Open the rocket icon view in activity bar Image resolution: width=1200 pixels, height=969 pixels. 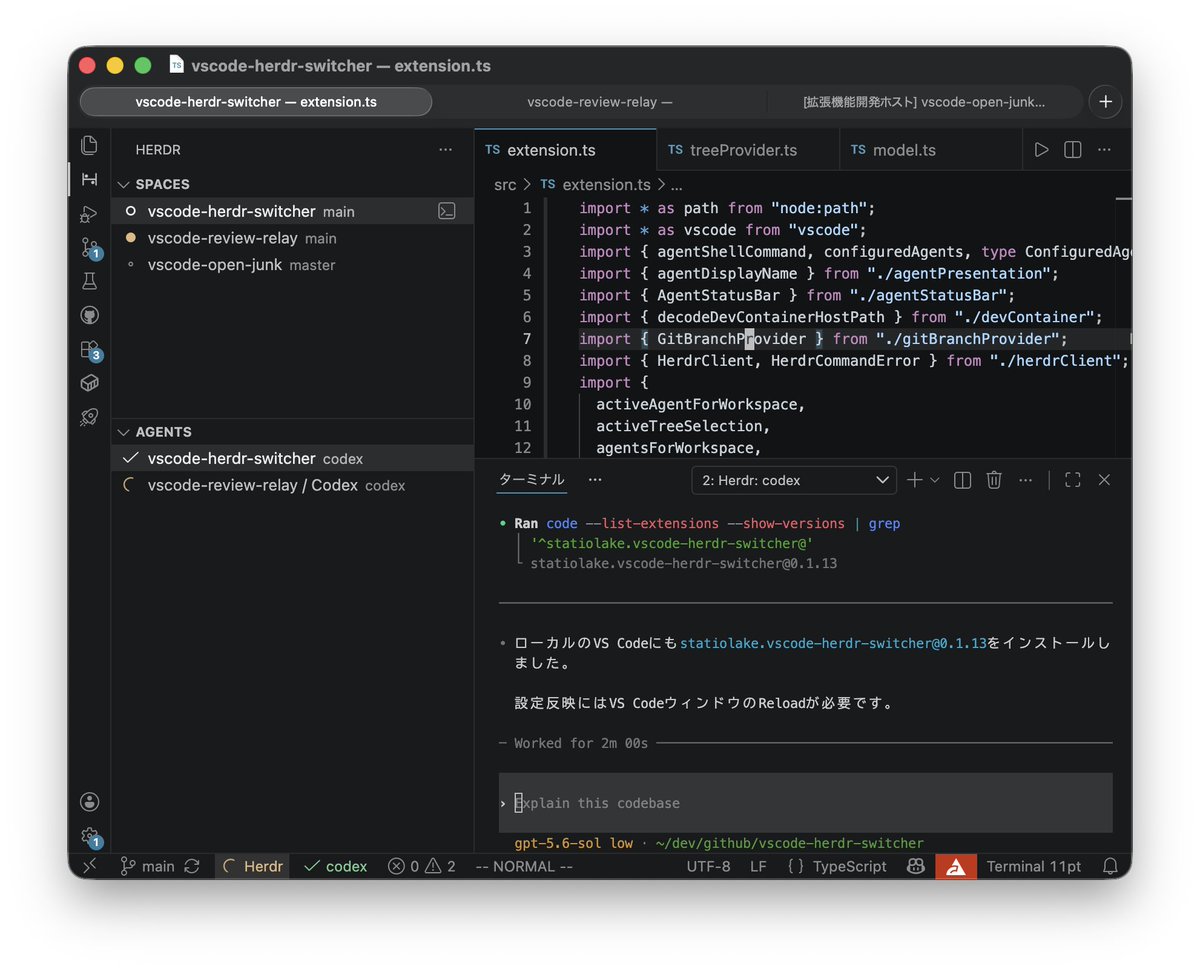coord(89,417)
